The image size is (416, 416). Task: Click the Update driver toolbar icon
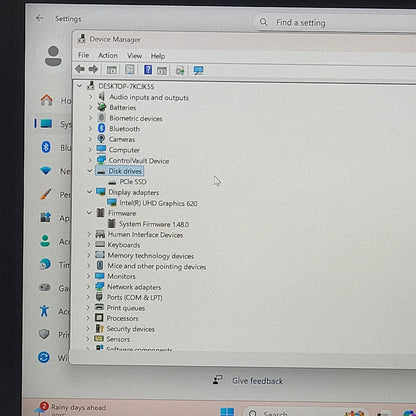(180, 70)
